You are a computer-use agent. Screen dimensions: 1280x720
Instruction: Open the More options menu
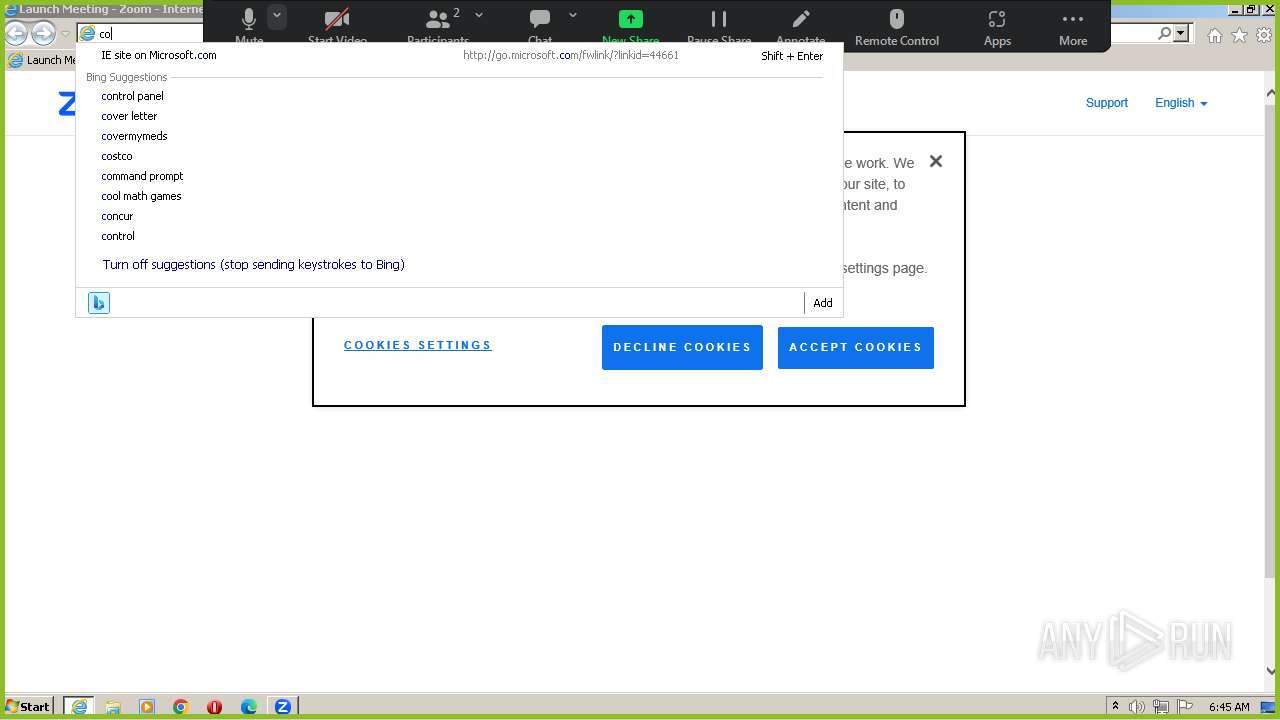(x=1073, y=27)
